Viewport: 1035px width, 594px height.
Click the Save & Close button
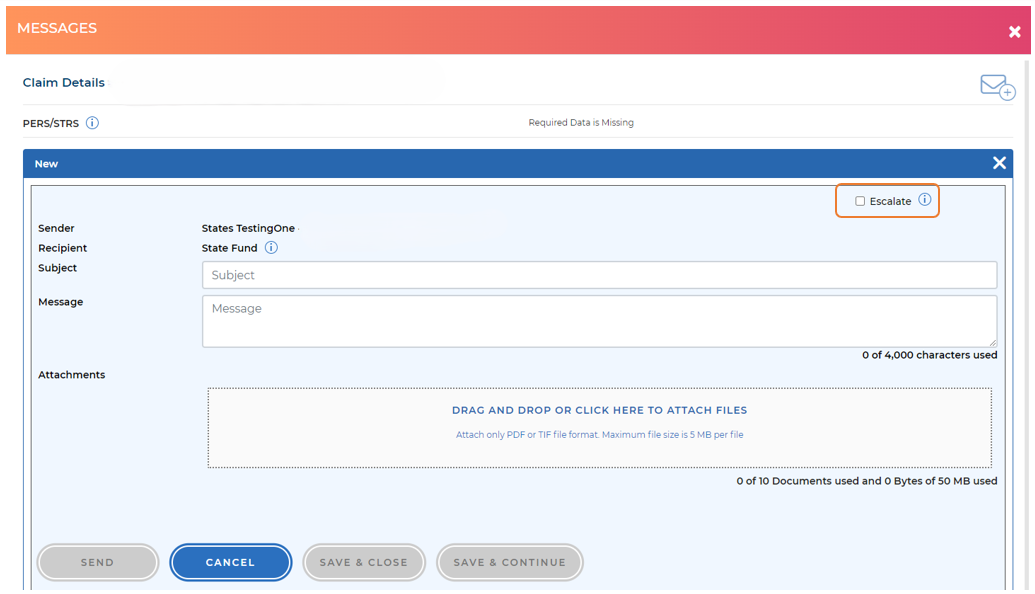pyautogui.click(x=364, y=562)
